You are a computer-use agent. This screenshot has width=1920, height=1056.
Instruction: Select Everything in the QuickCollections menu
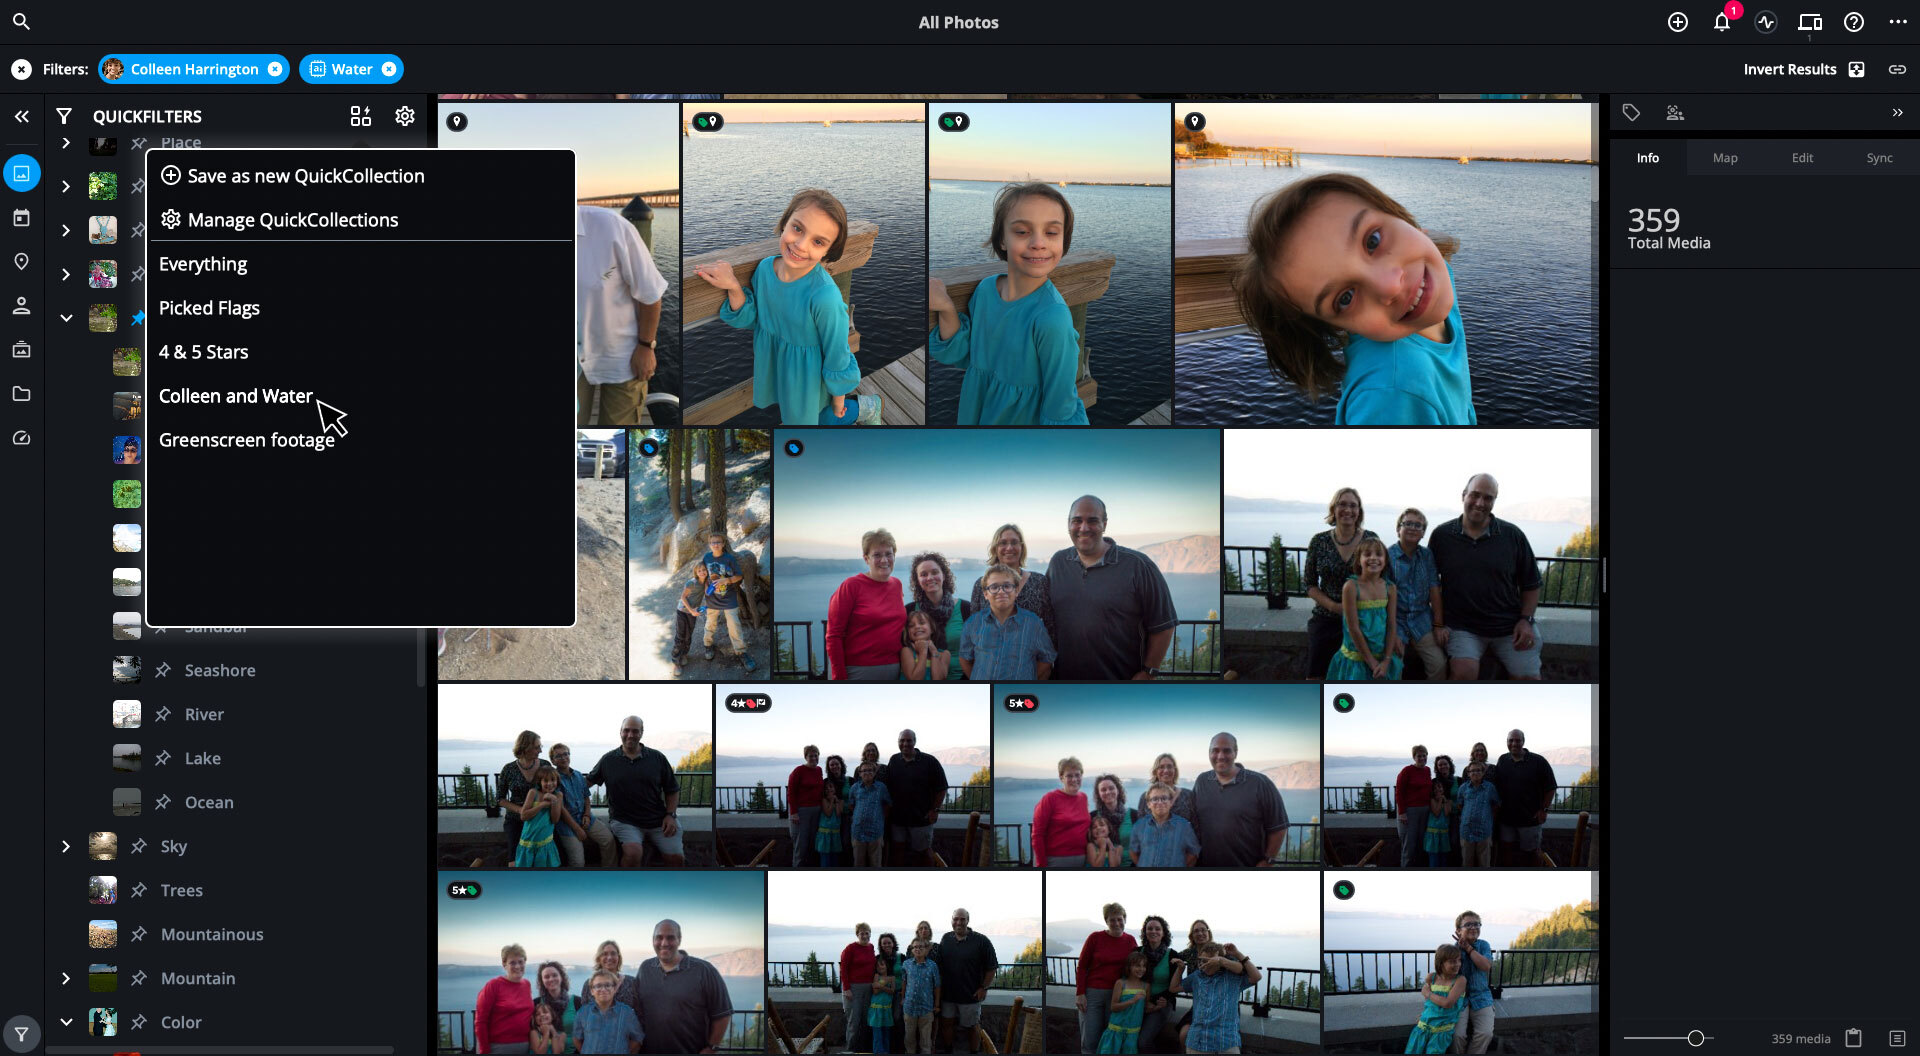202,263
